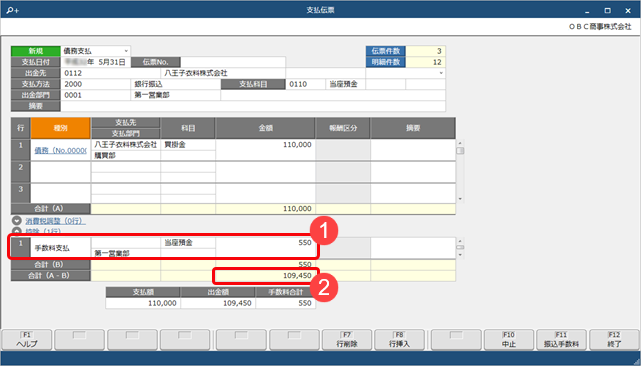Open the dropdown right of 八王子衣料株式会社 field

click(441, 73)
